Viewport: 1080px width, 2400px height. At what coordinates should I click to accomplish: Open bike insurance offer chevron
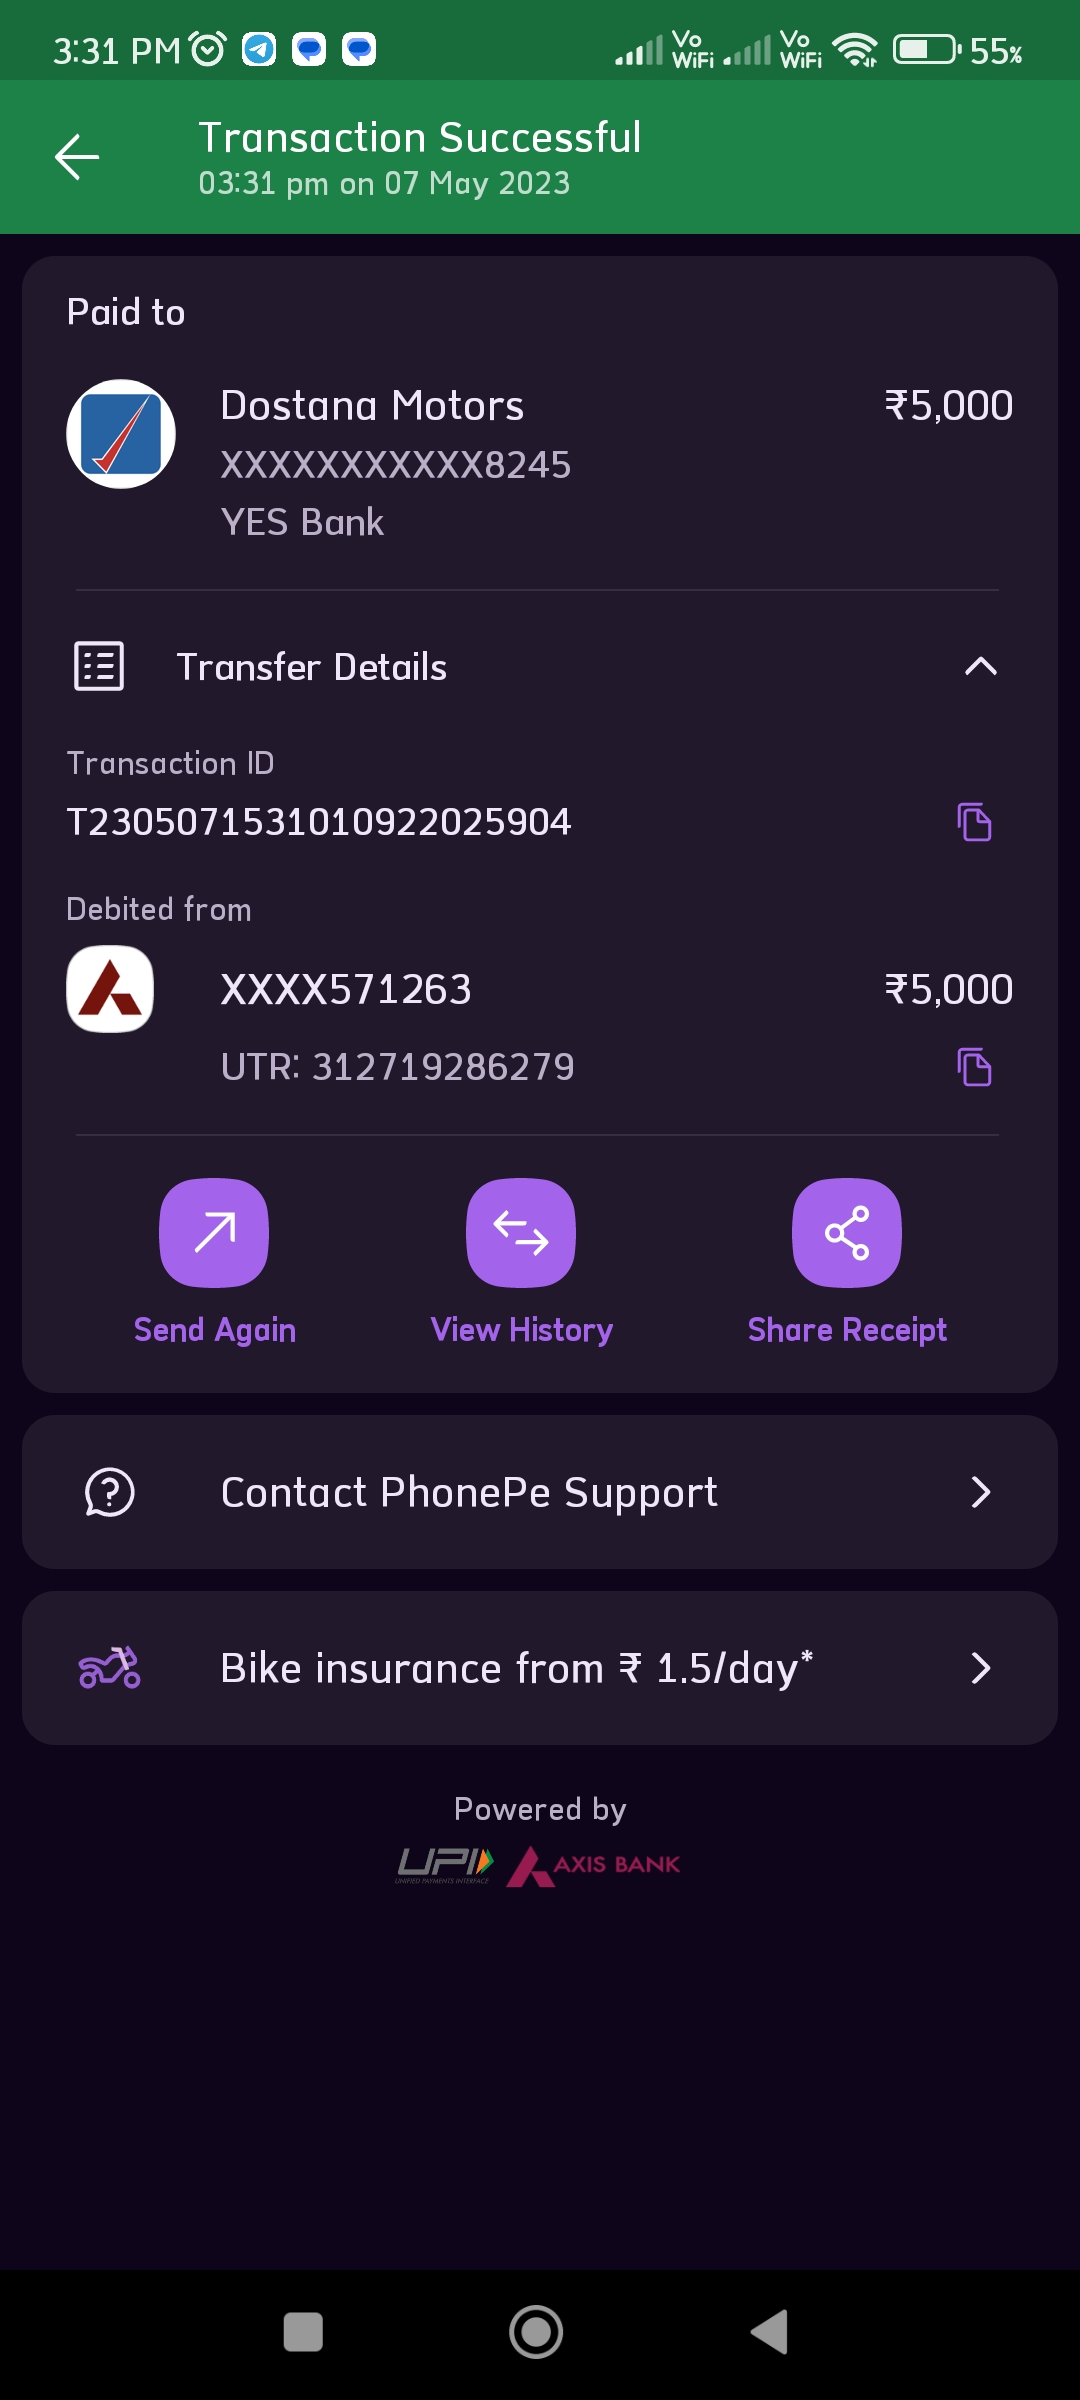tap(981, 1668)
